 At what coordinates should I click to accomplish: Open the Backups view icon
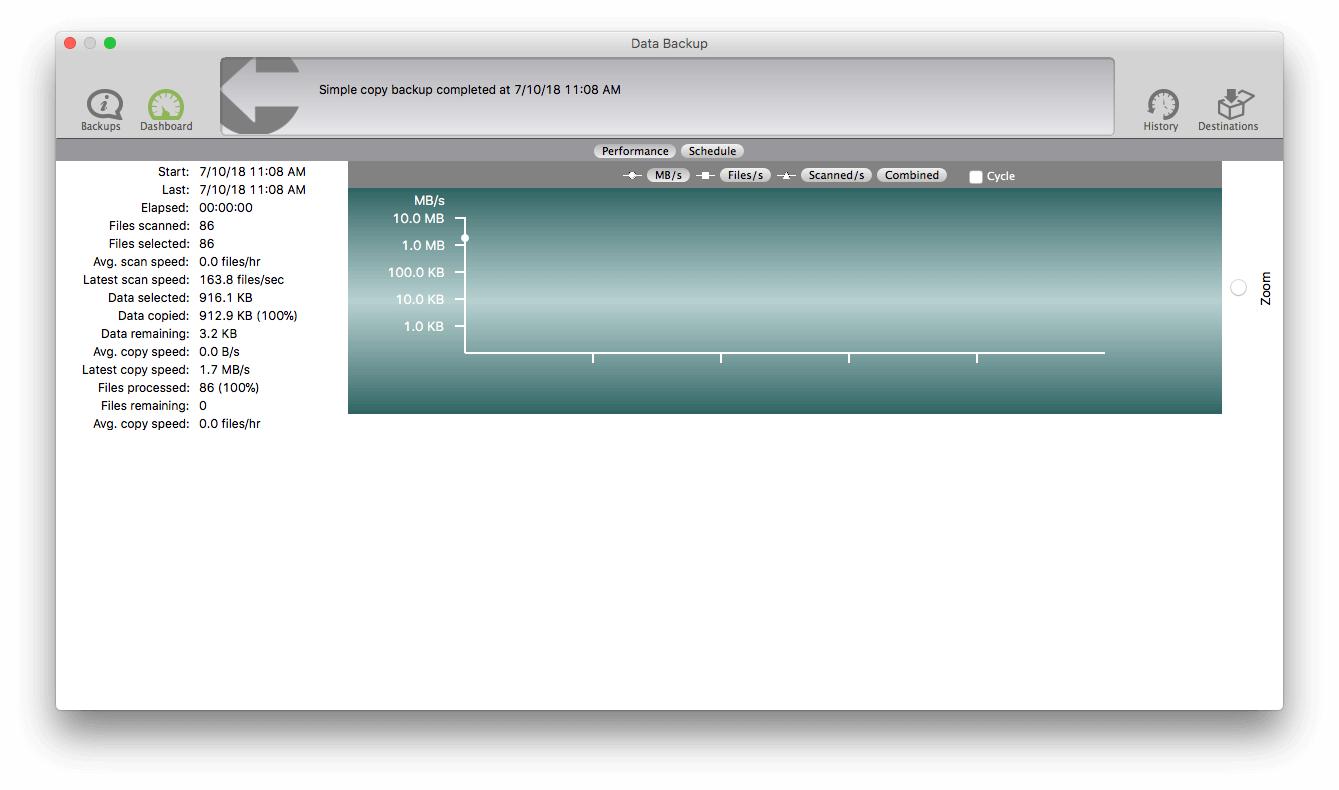coord(102,106)
